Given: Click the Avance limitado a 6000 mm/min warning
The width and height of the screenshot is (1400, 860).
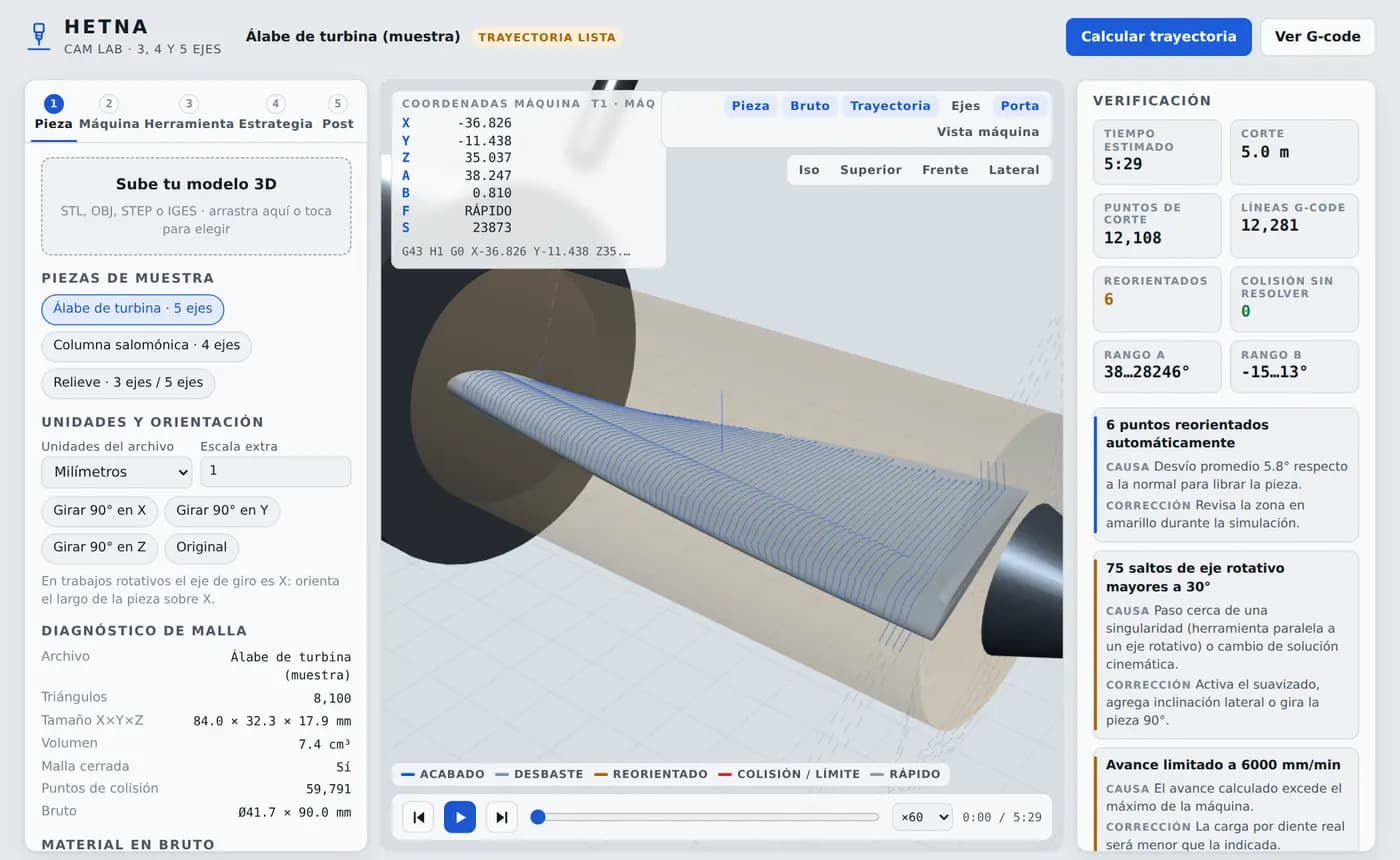Looking at the screenshot, I should (1226, 800).
